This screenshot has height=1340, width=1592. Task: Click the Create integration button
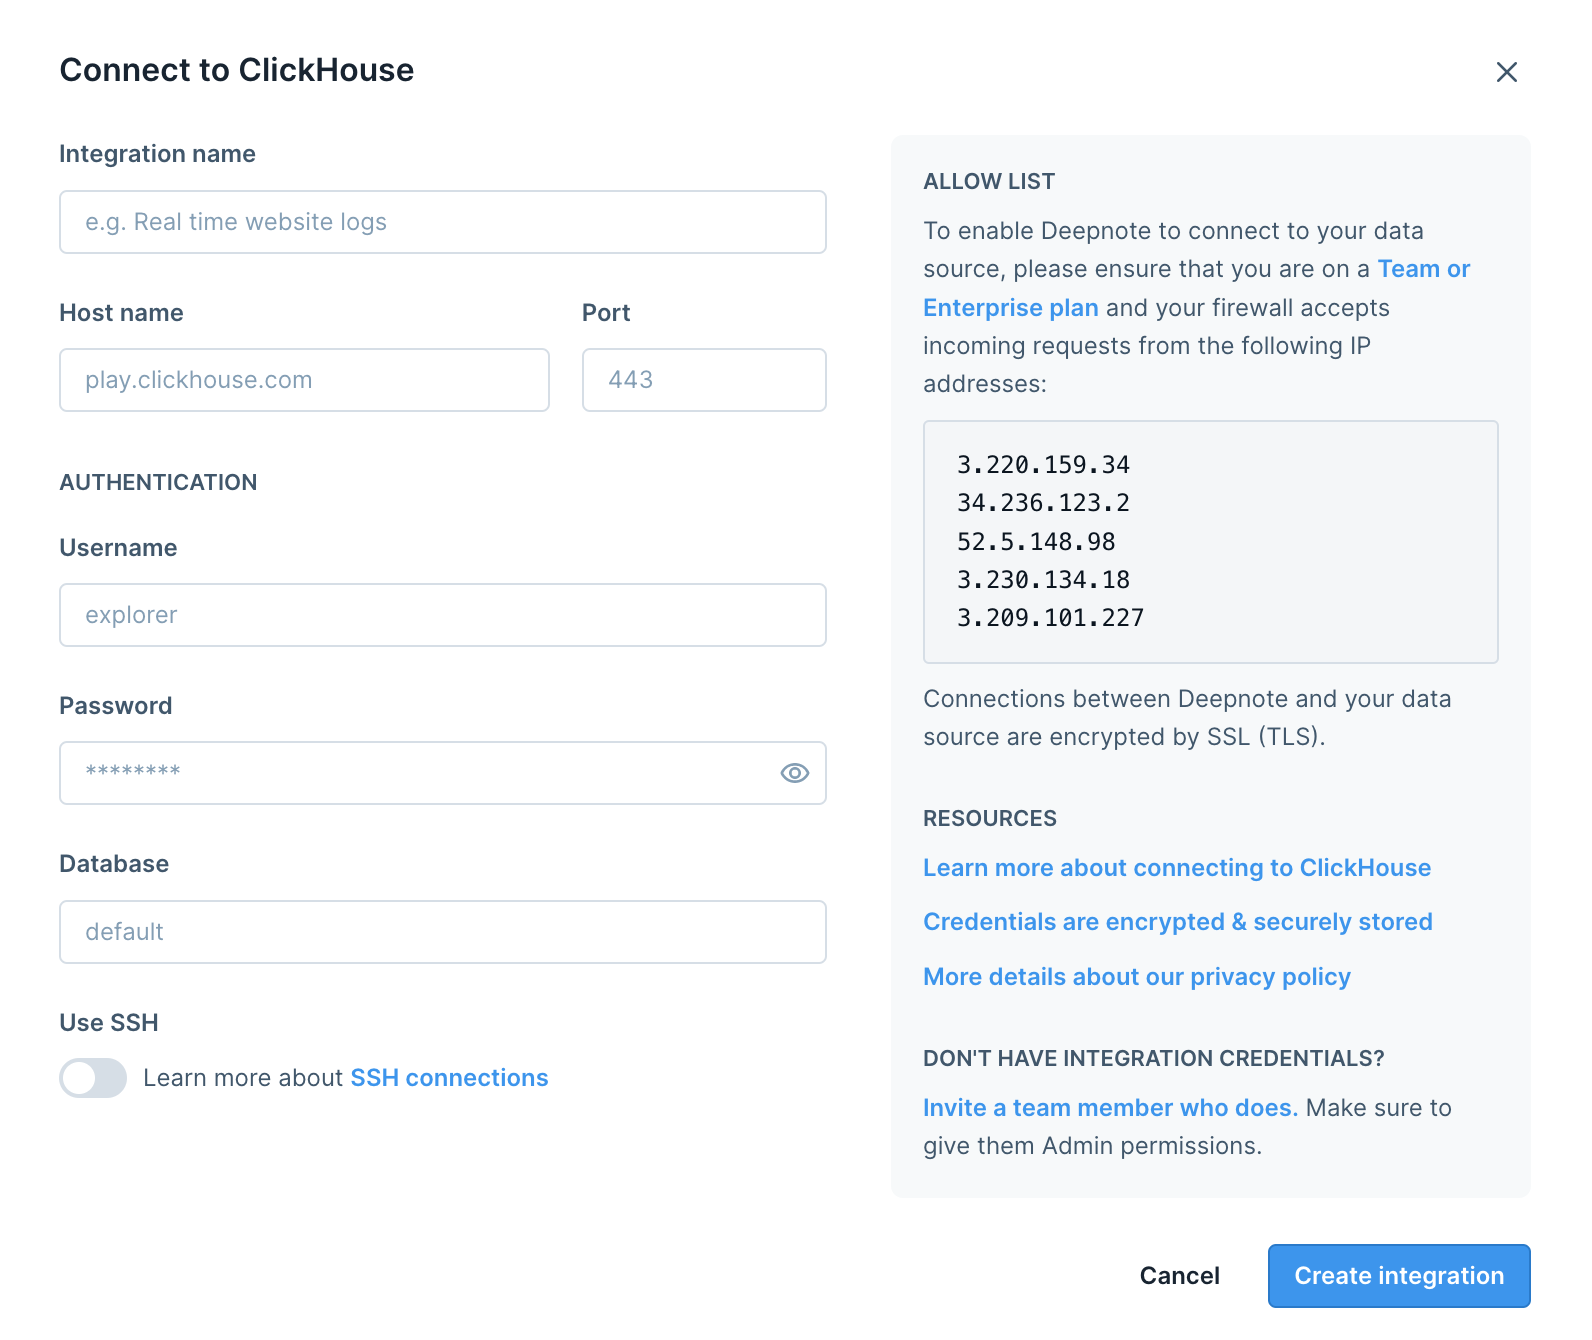[x=1399, y=1276]
